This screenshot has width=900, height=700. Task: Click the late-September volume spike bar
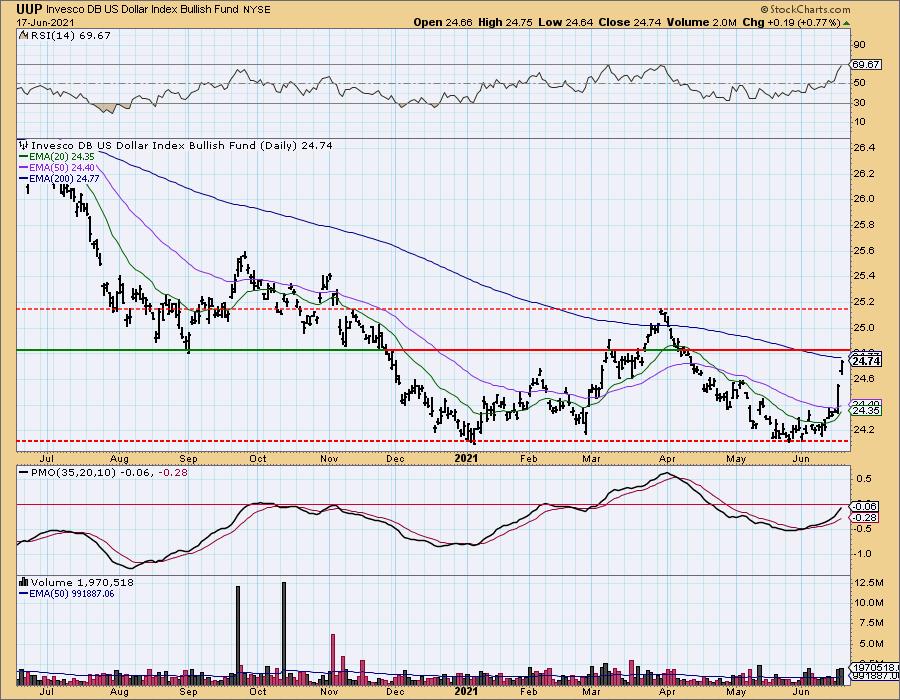238,635
